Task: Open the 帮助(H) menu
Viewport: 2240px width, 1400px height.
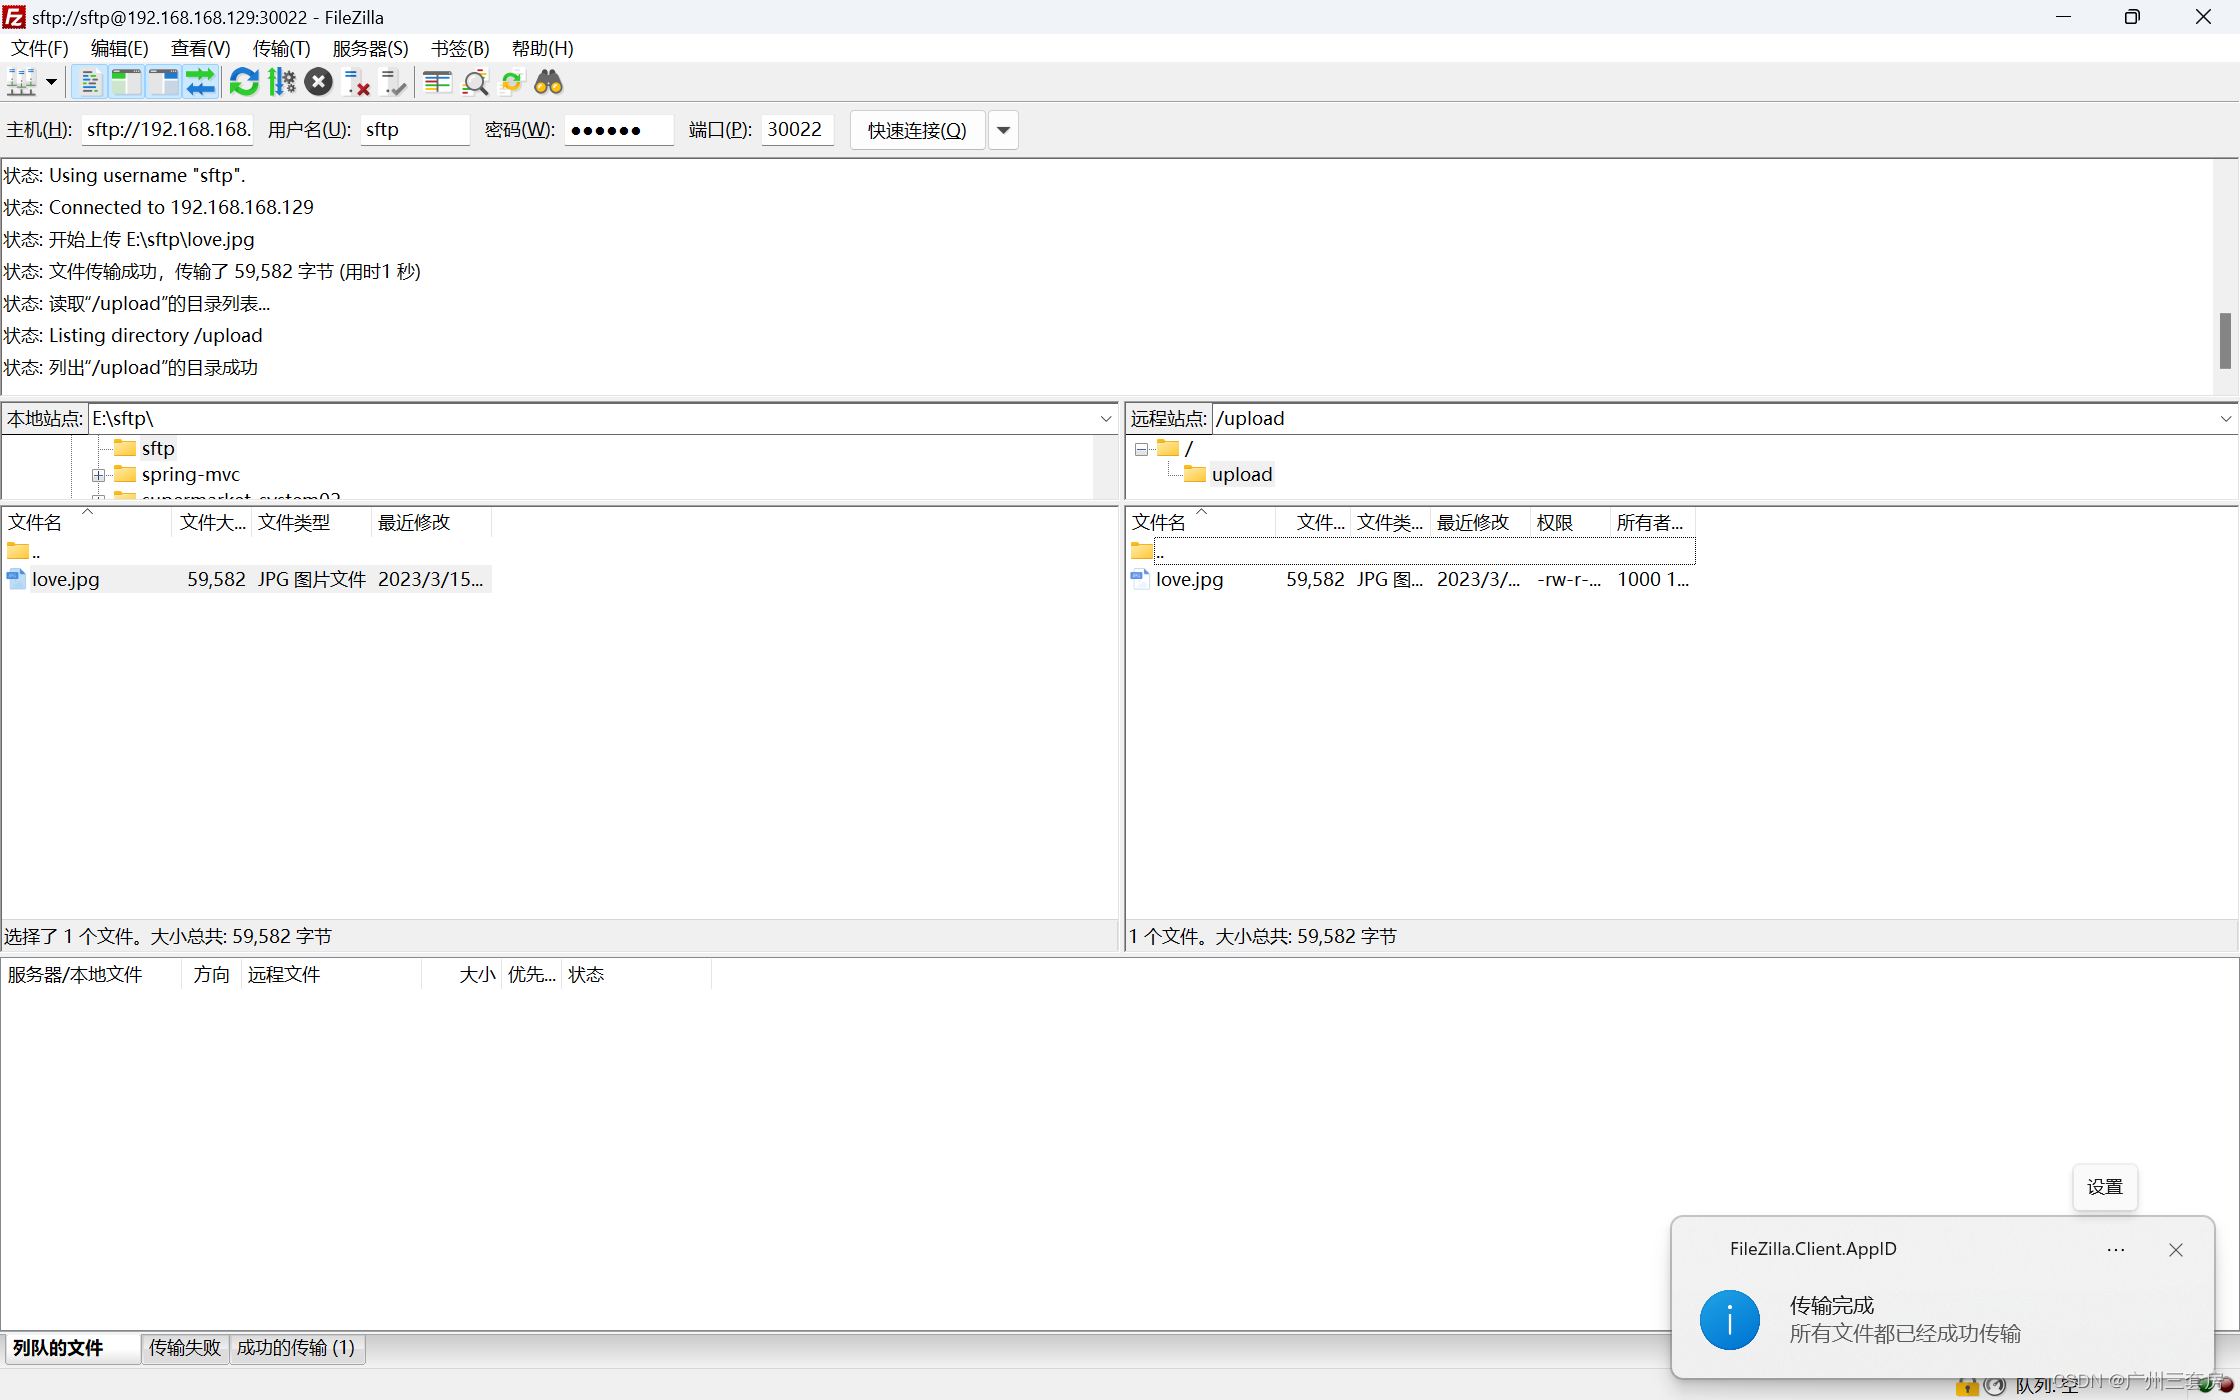Action: (543, 48)
